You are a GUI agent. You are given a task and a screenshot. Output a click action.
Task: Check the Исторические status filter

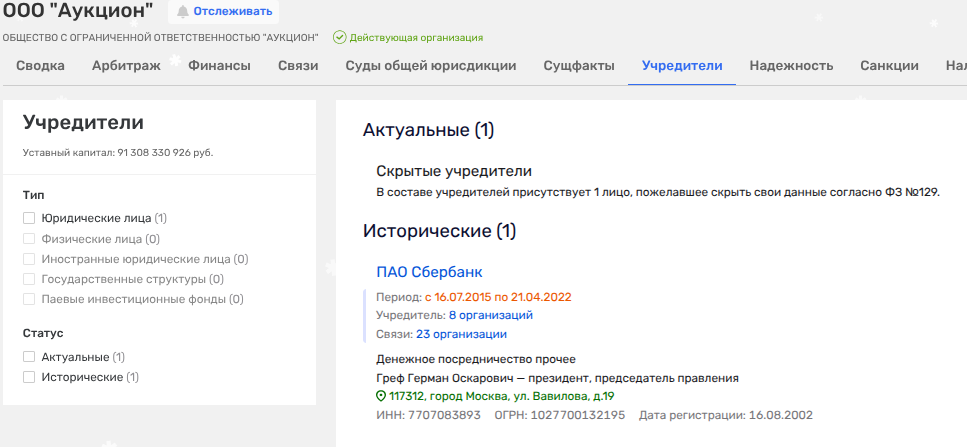[29, 377]
